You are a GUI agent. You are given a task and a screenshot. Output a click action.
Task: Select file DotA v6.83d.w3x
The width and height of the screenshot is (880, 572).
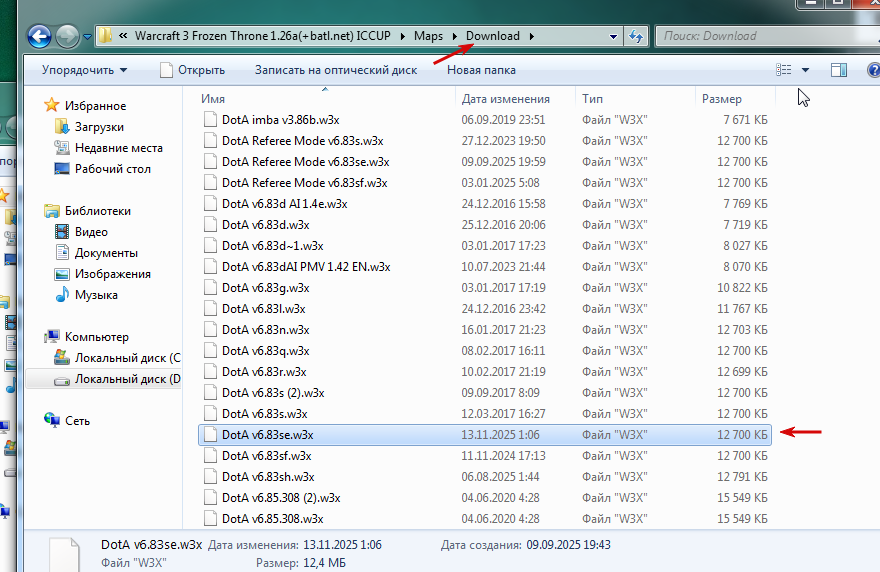(x=265, y=225)
